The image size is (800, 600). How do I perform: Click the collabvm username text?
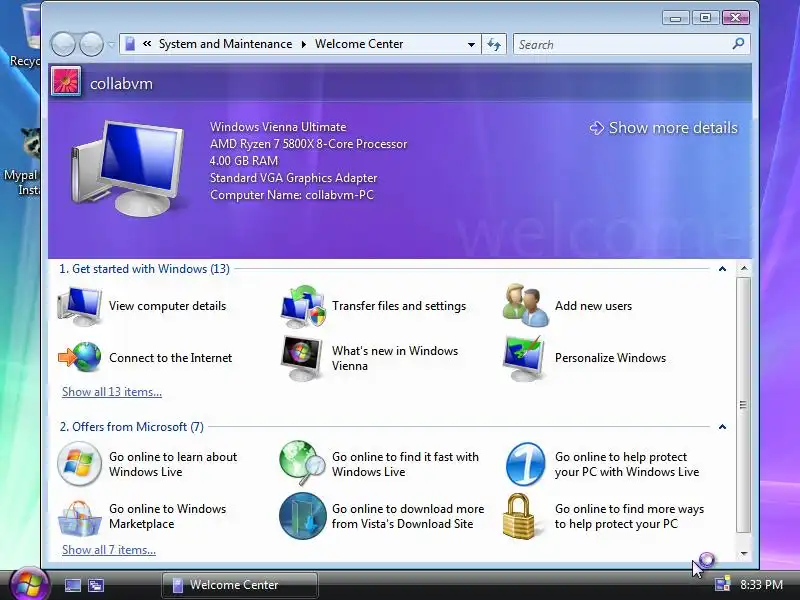pos(121,84)
